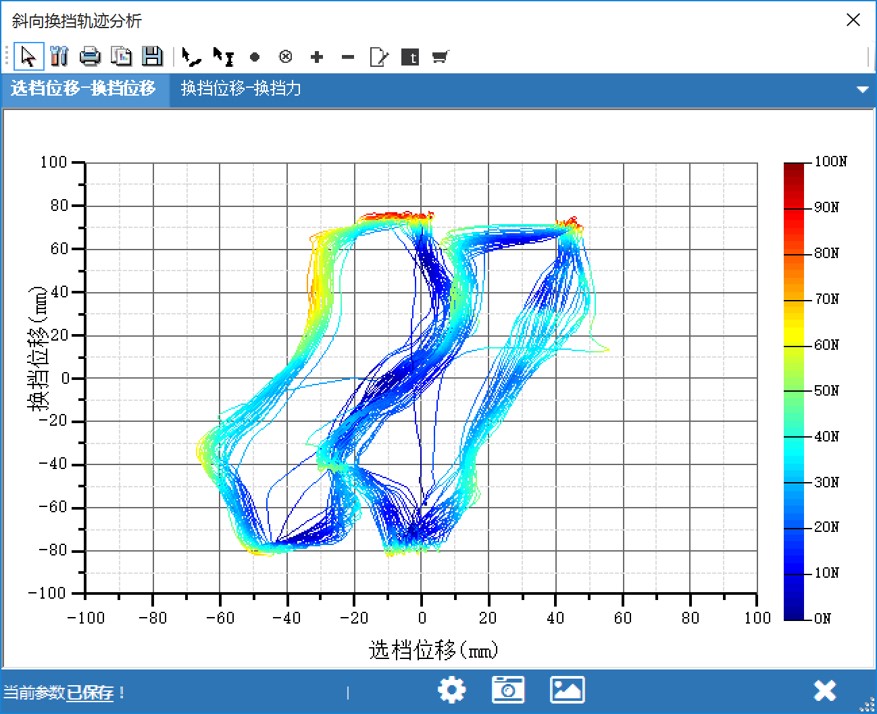The height and width of the screenshot is (714, 877).
Task: Click the force color scale bar
Action: pyautogui.click(x=794, y=390)
